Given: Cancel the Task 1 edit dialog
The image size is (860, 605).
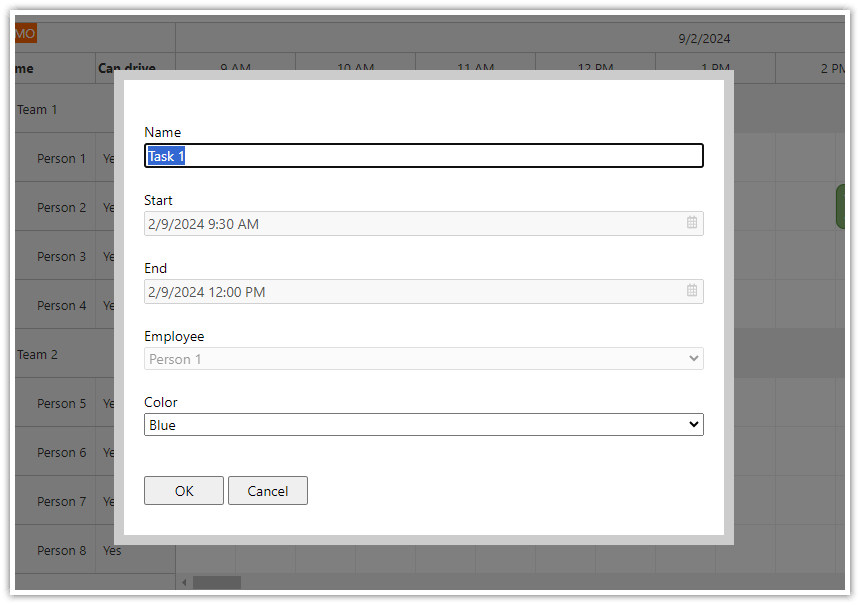Looking at the screenshot, I should coord(267,490).
